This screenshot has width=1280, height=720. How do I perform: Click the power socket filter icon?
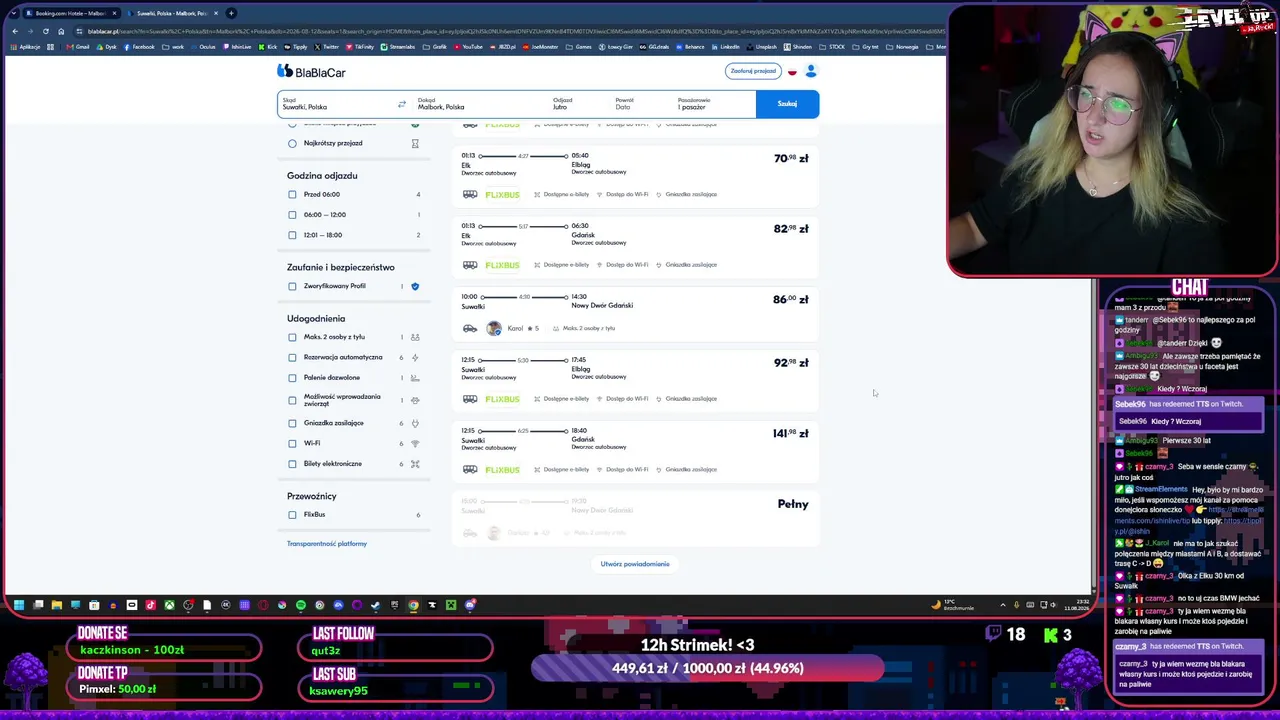(415, 423)
